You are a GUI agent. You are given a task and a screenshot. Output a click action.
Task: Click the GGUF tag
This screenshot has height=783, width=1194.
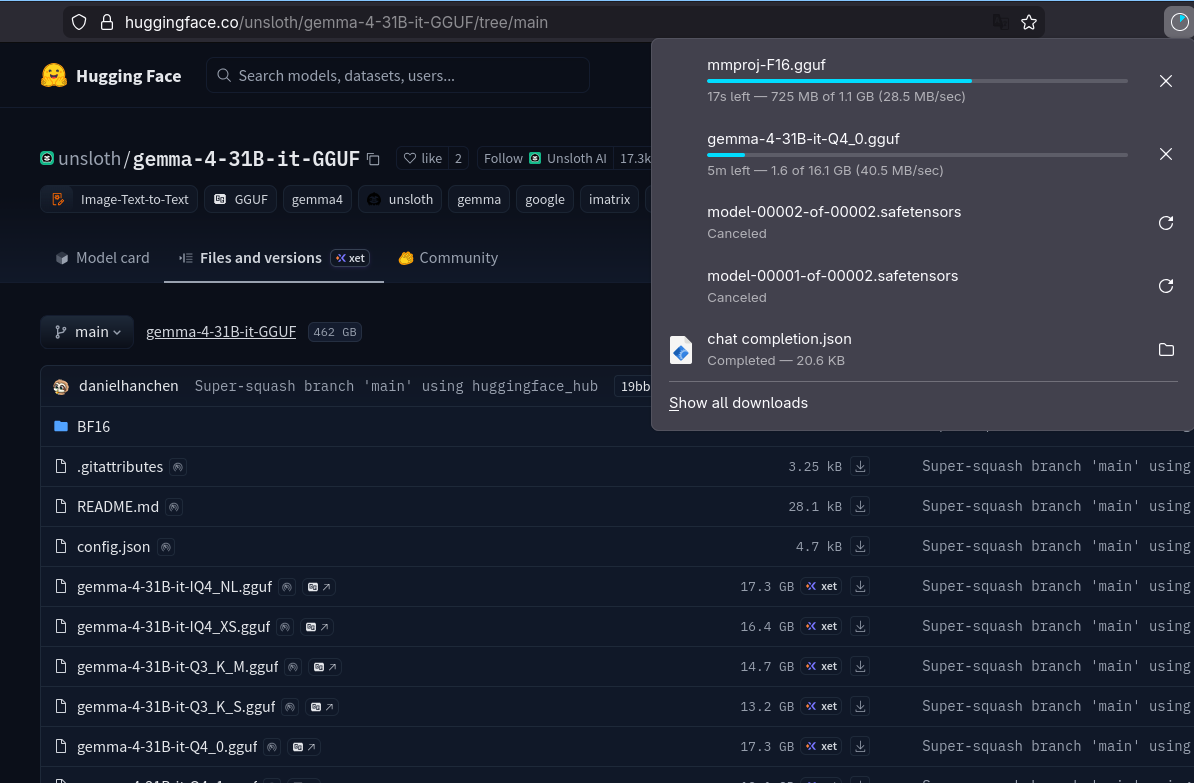[241, 200]
